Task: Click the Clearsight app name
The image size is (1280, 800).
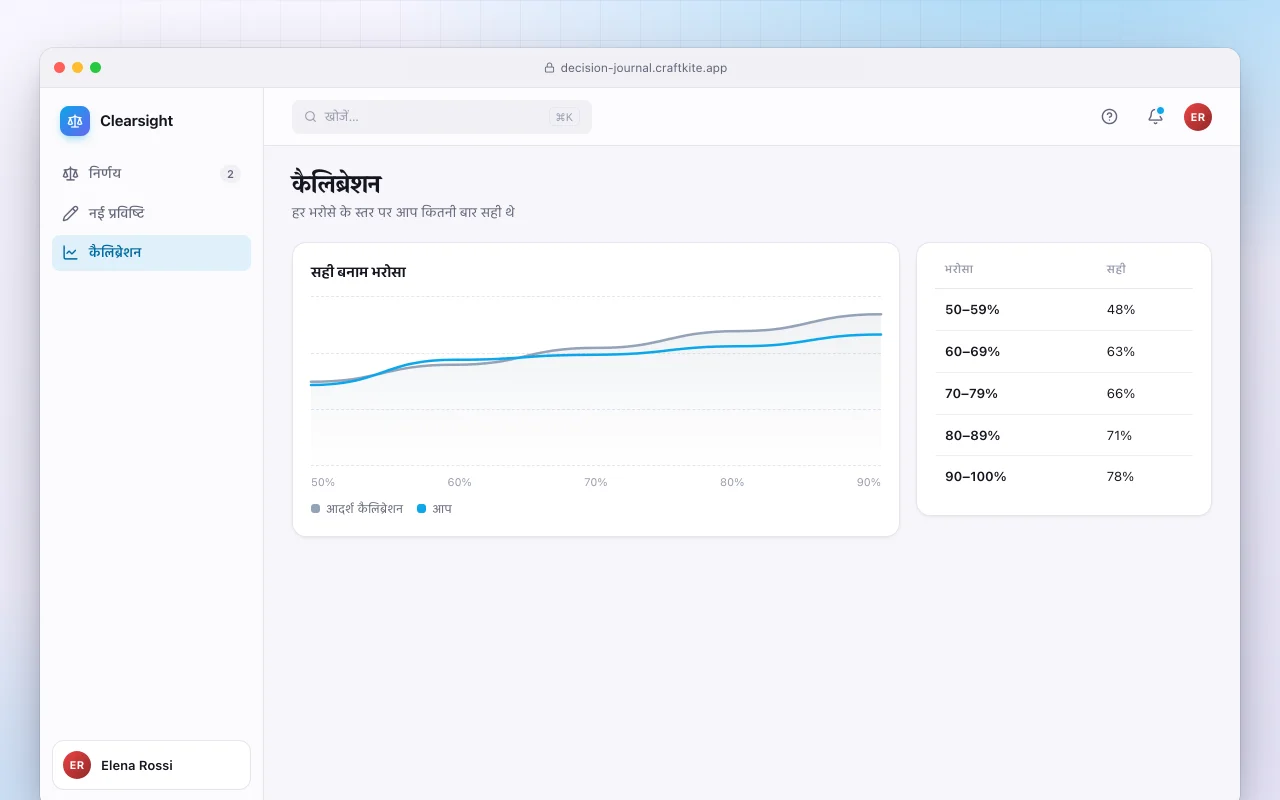Action: 137,121
